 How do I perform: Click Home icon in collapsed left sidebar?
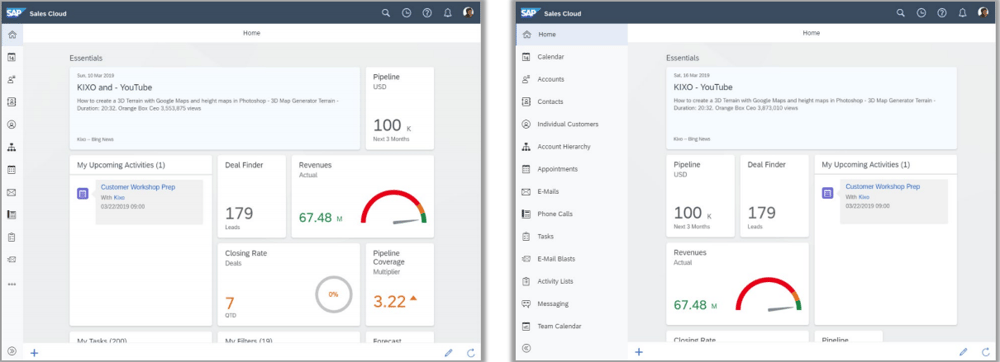coord(11,34)
